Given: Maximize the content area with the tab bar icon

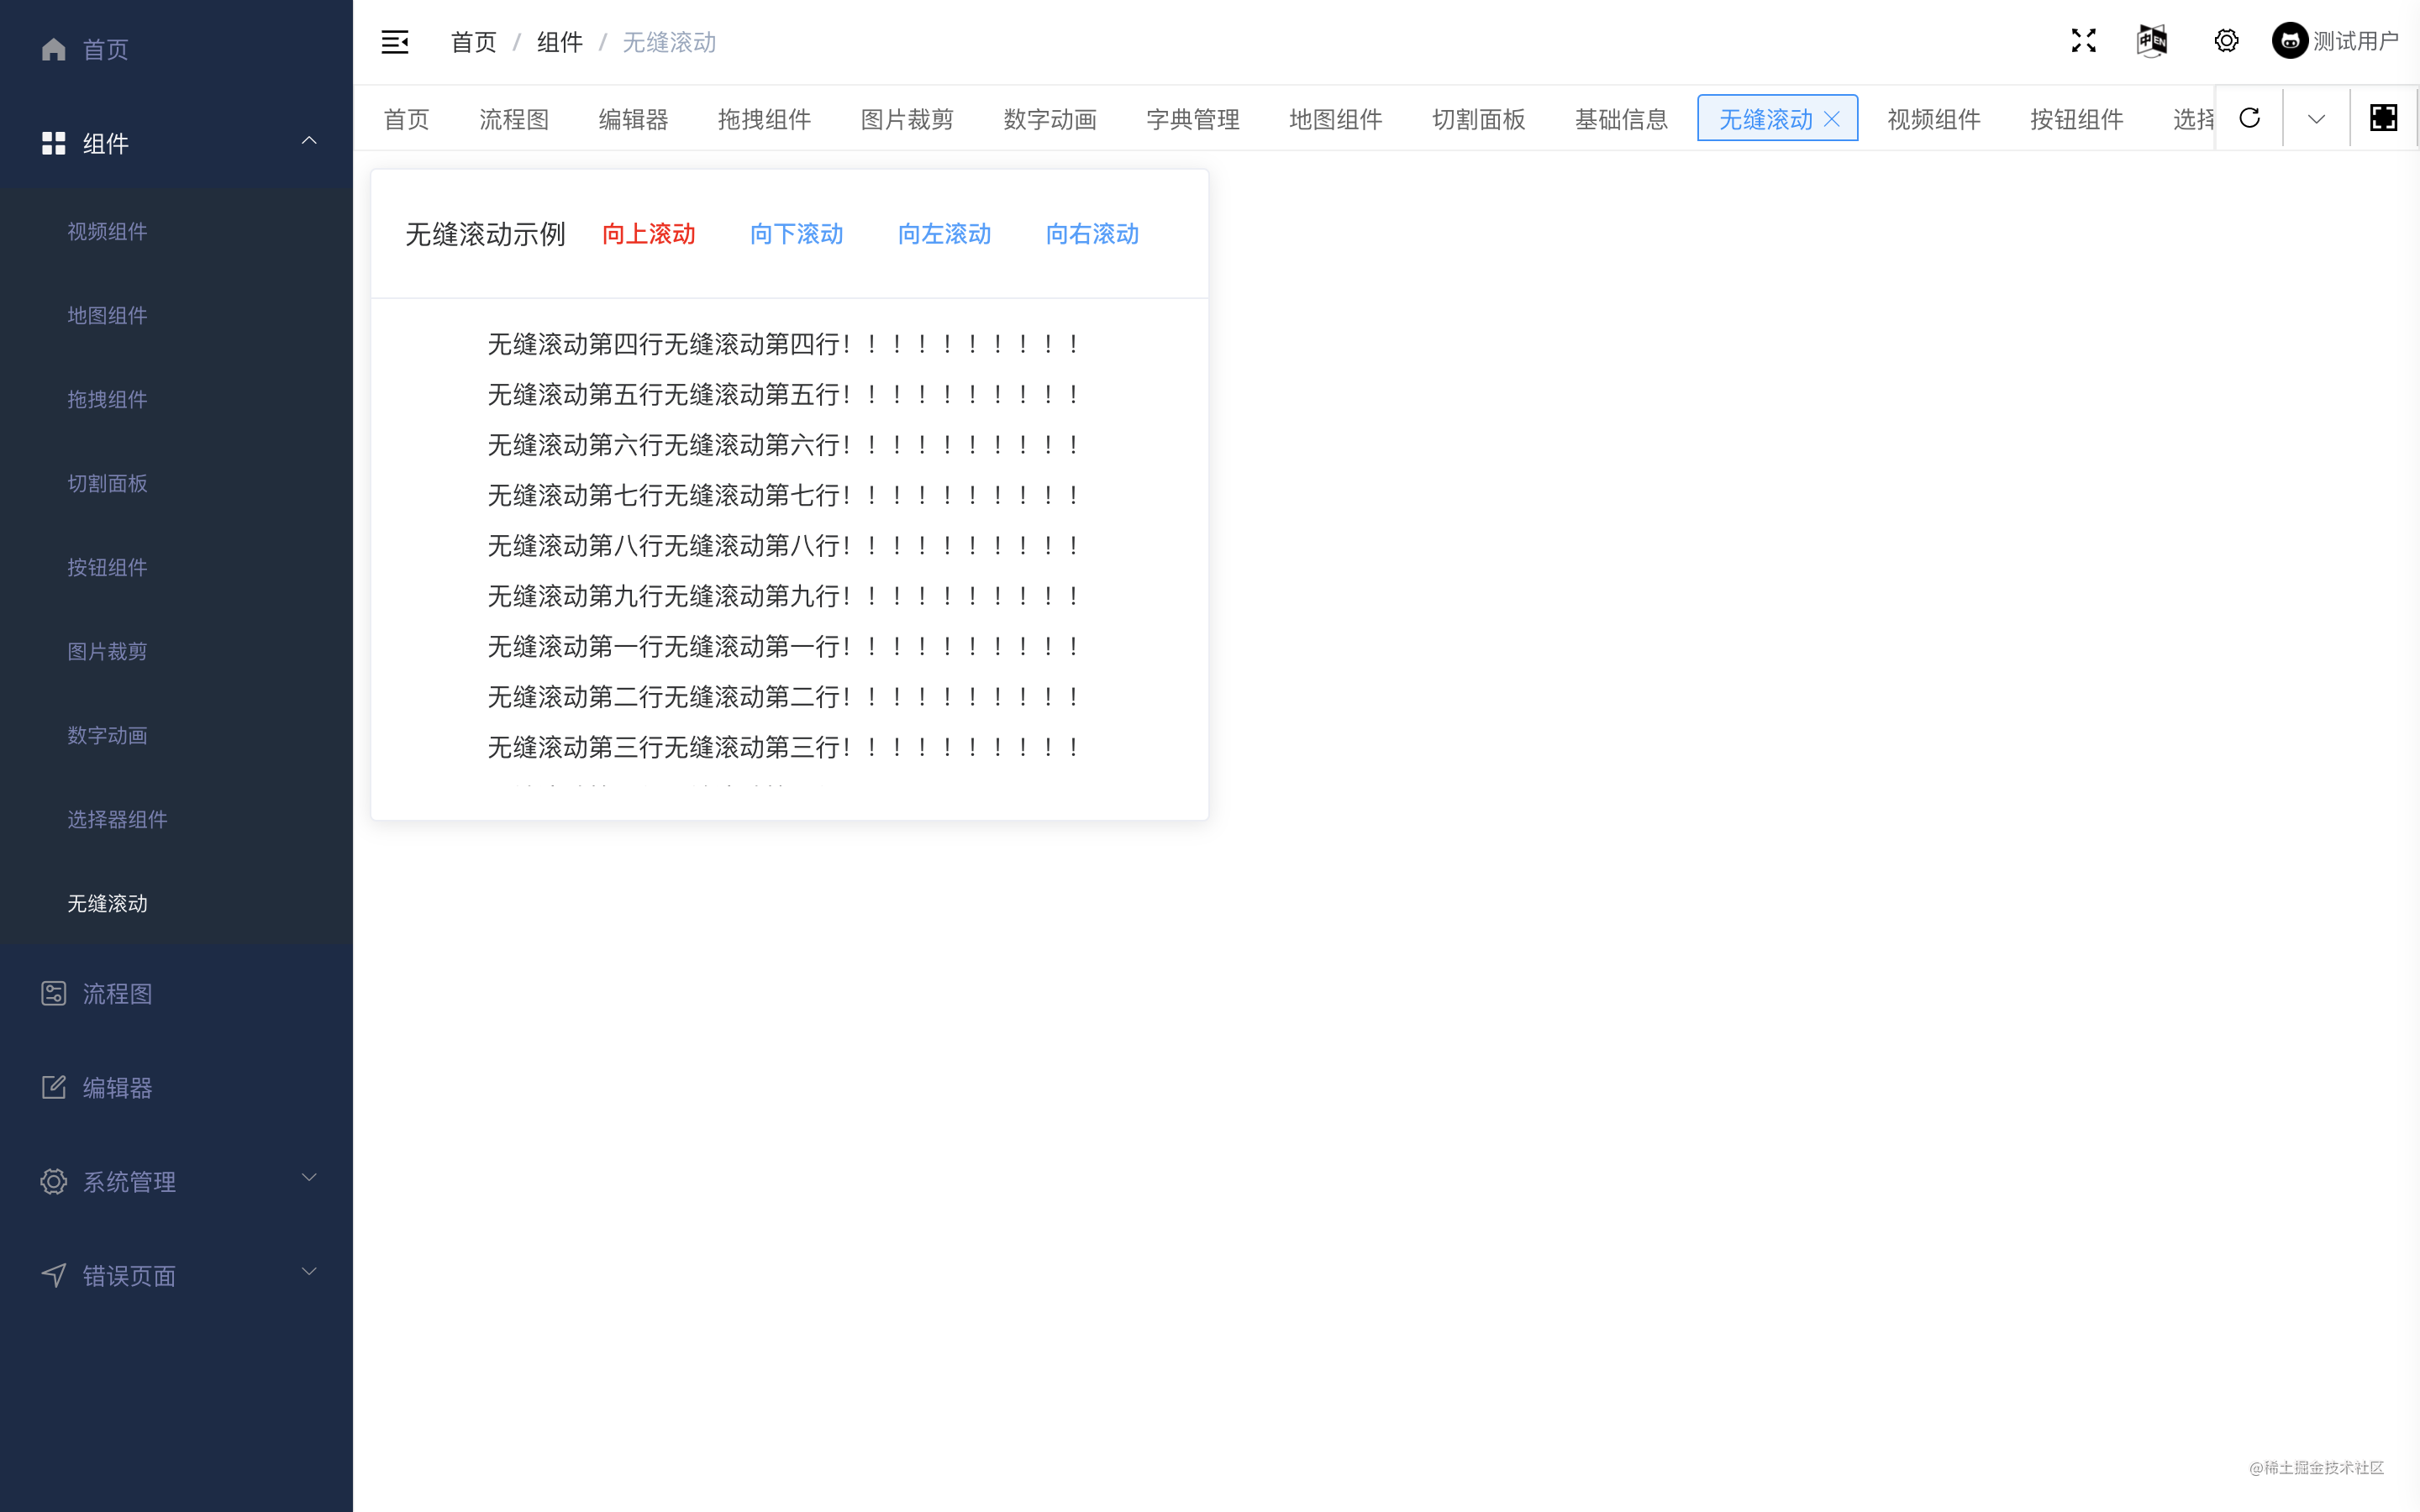Looking at the screenshot, I should tap(2383, 118).
